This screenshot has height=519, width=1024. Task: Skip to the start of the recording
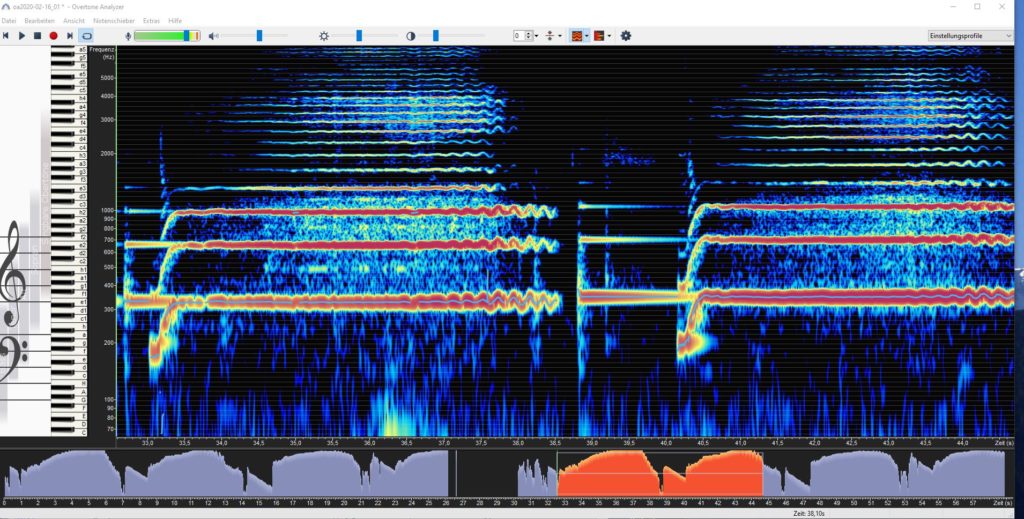[6, 36]
